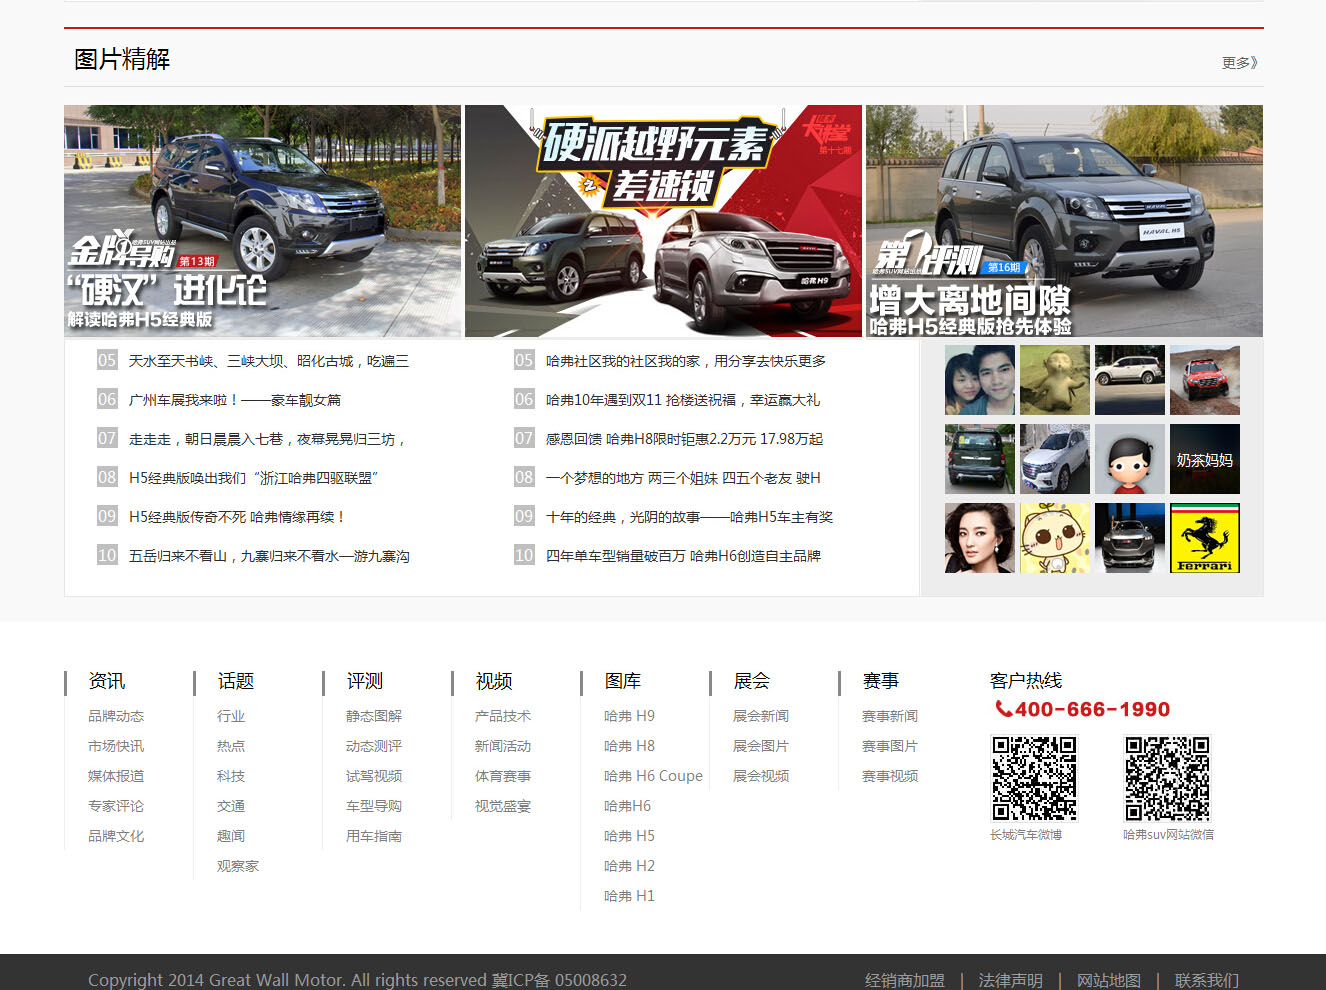
Task: Open article 走走走，朝日晨晨入七巷
Action: click(x=266, y=439)
